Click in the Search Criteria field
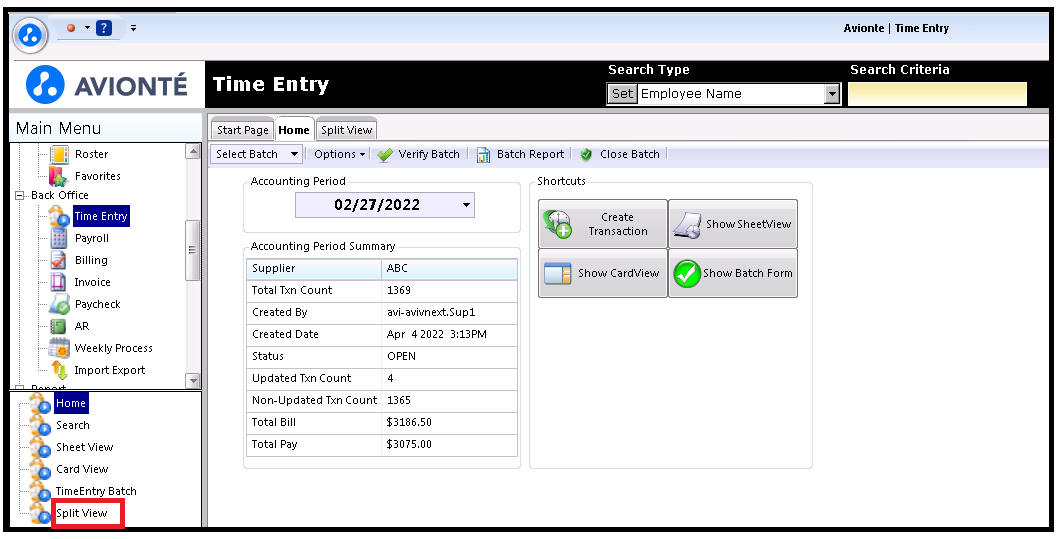The image size is (1061, 539). [x=937, y=94]
